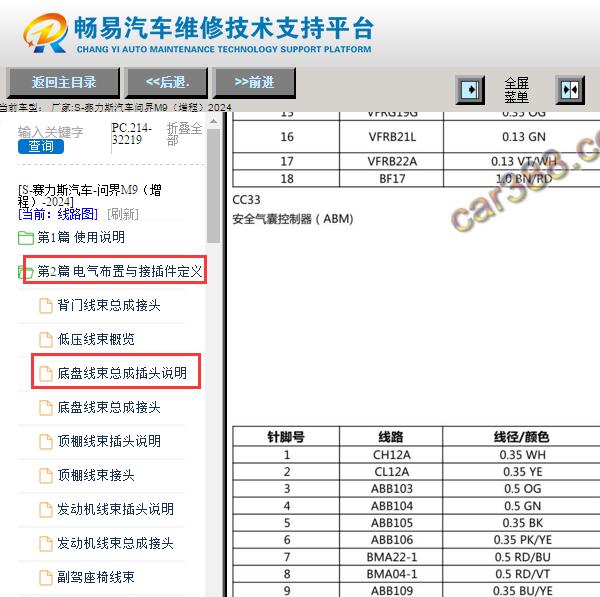
Task: Click the 针脚号 column header
Action: (x=286, y=437)
